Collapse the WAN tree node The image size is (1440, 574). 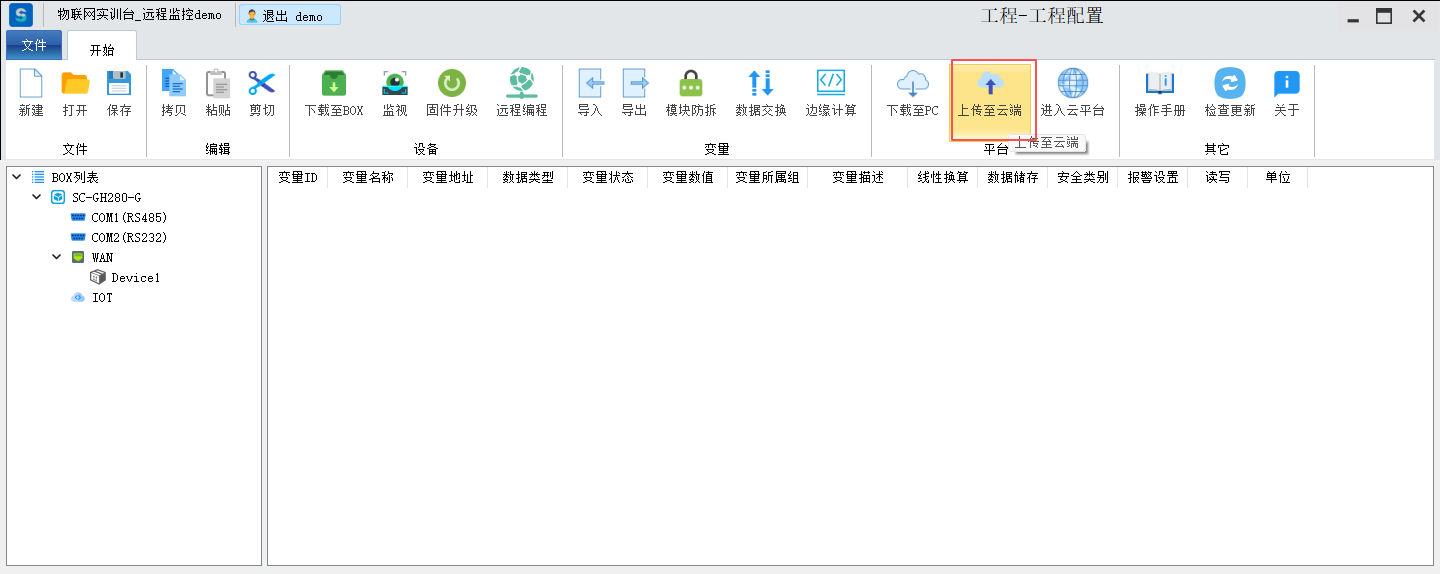pyautogui.click(x=57, y=257)
